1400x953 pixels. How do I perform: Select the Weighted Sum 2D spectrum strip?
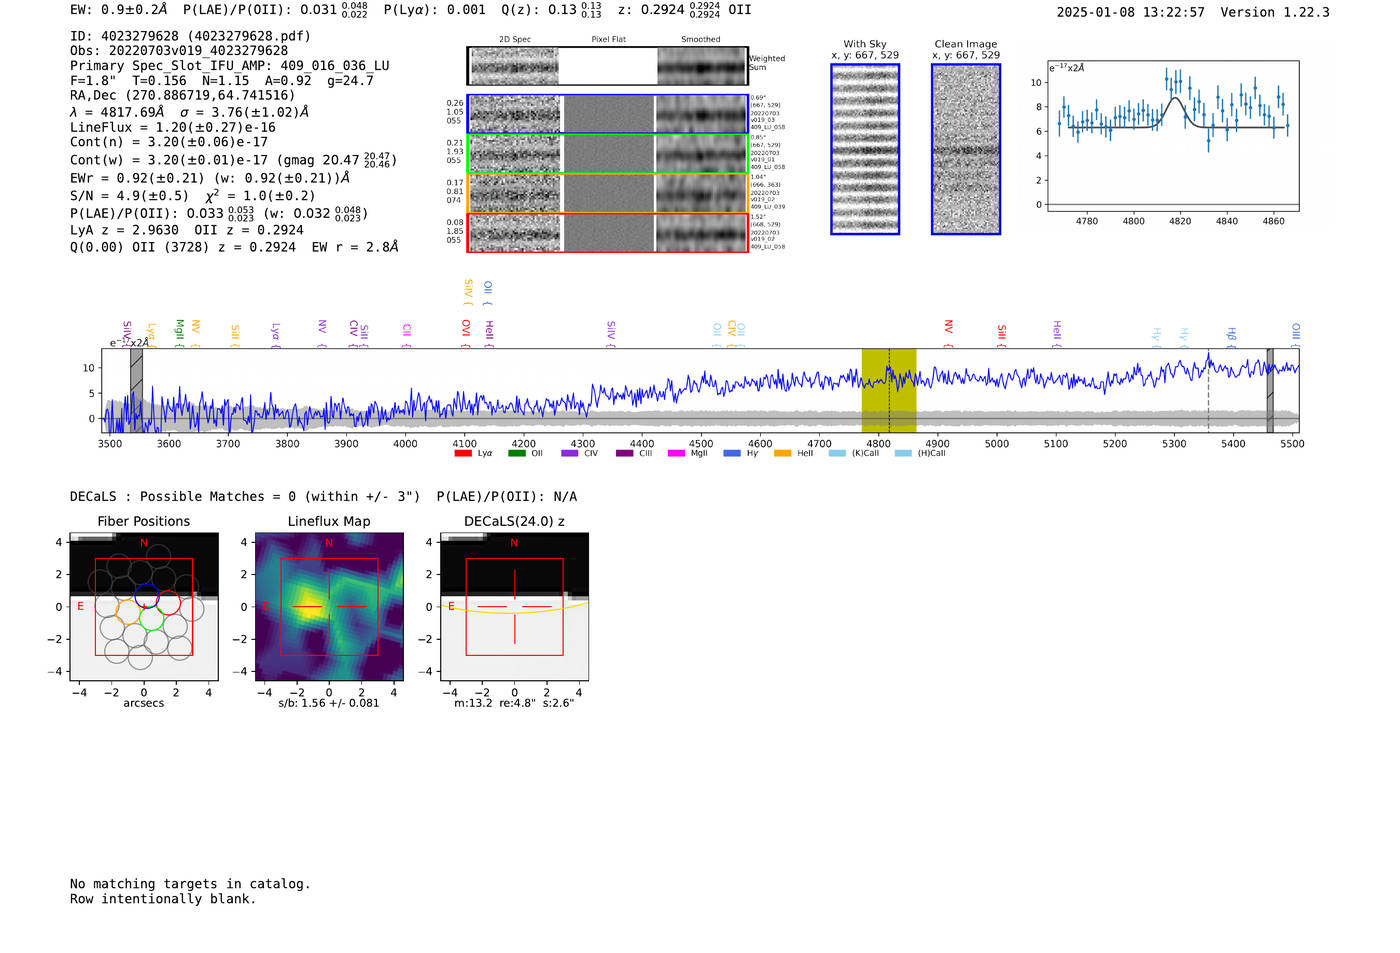(x=607, y=66)
